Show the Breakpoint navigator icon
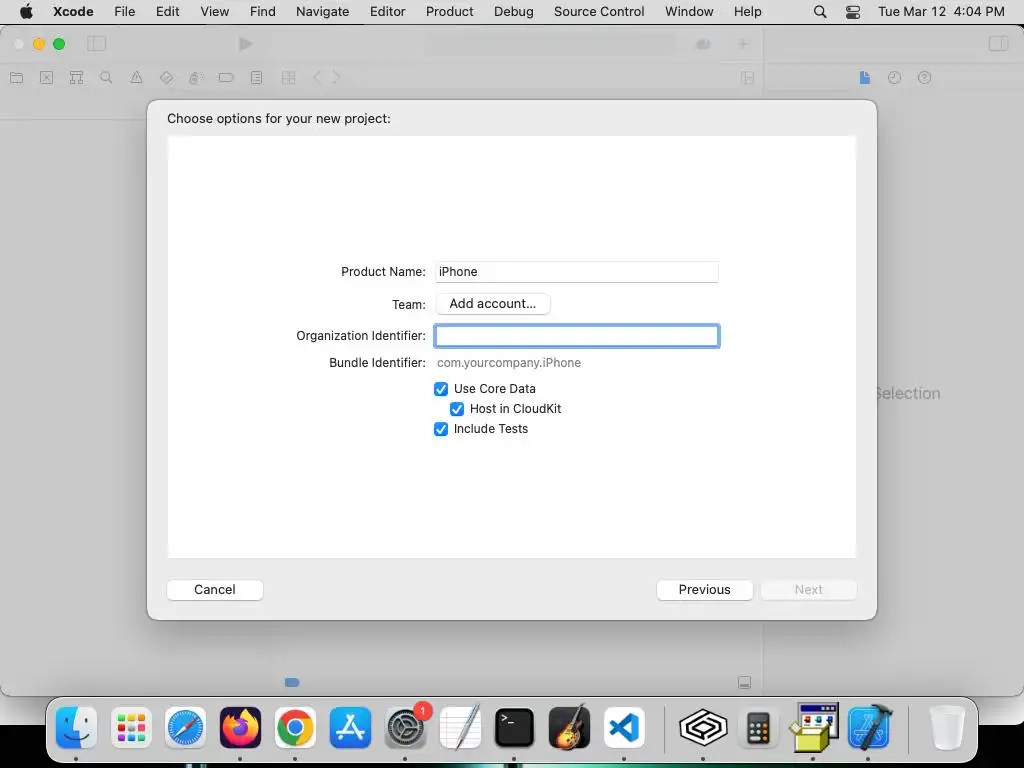Viewport: 1024px width, 768px height. [226, 78]
